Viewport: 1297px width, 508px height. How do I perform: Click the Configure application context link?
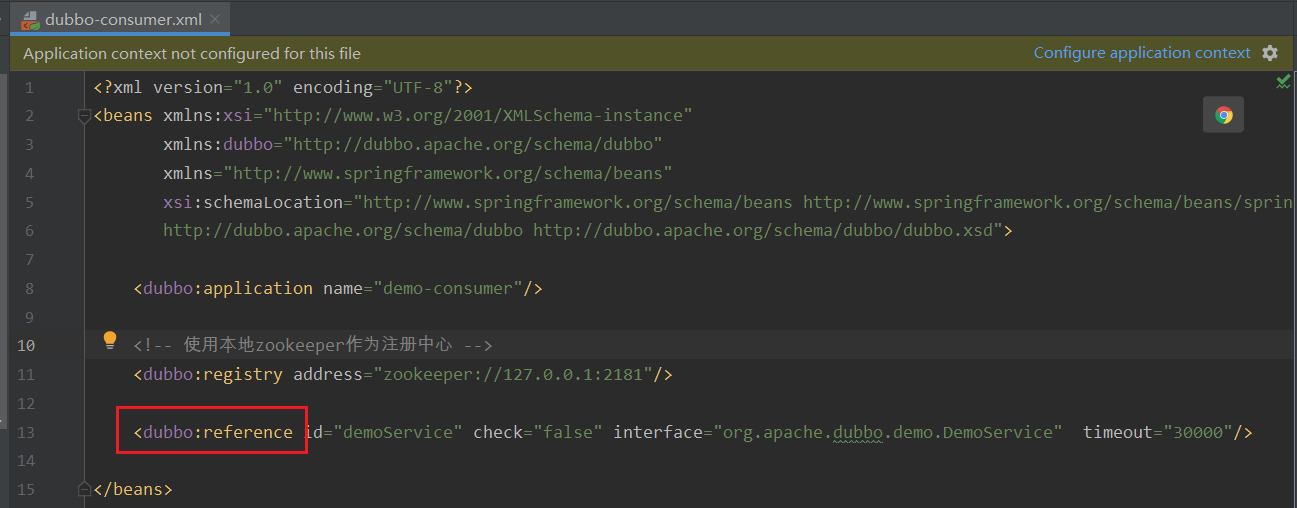(x=1142, y=53)
